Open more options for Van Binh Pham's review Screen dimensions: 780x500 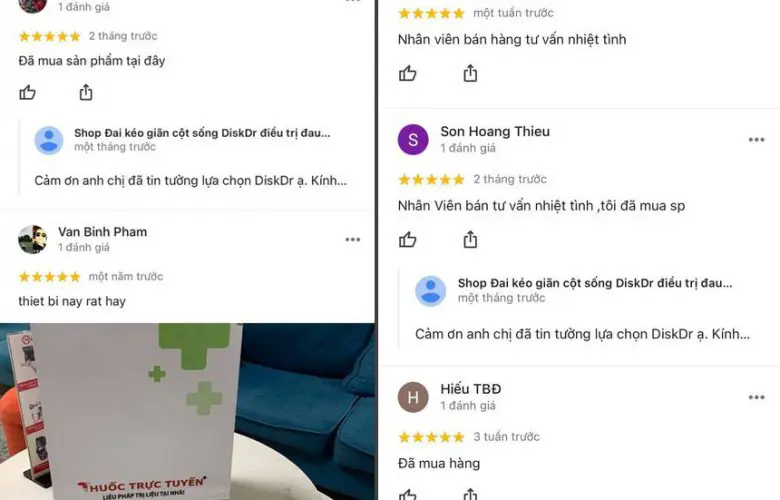[353, 240]
